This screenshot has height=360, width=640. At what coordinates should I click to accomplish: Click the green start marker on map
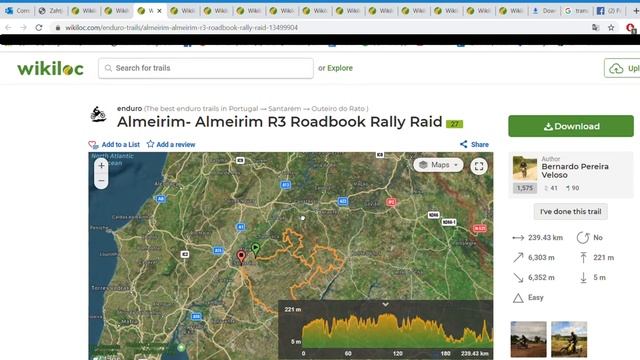point(256,249)
